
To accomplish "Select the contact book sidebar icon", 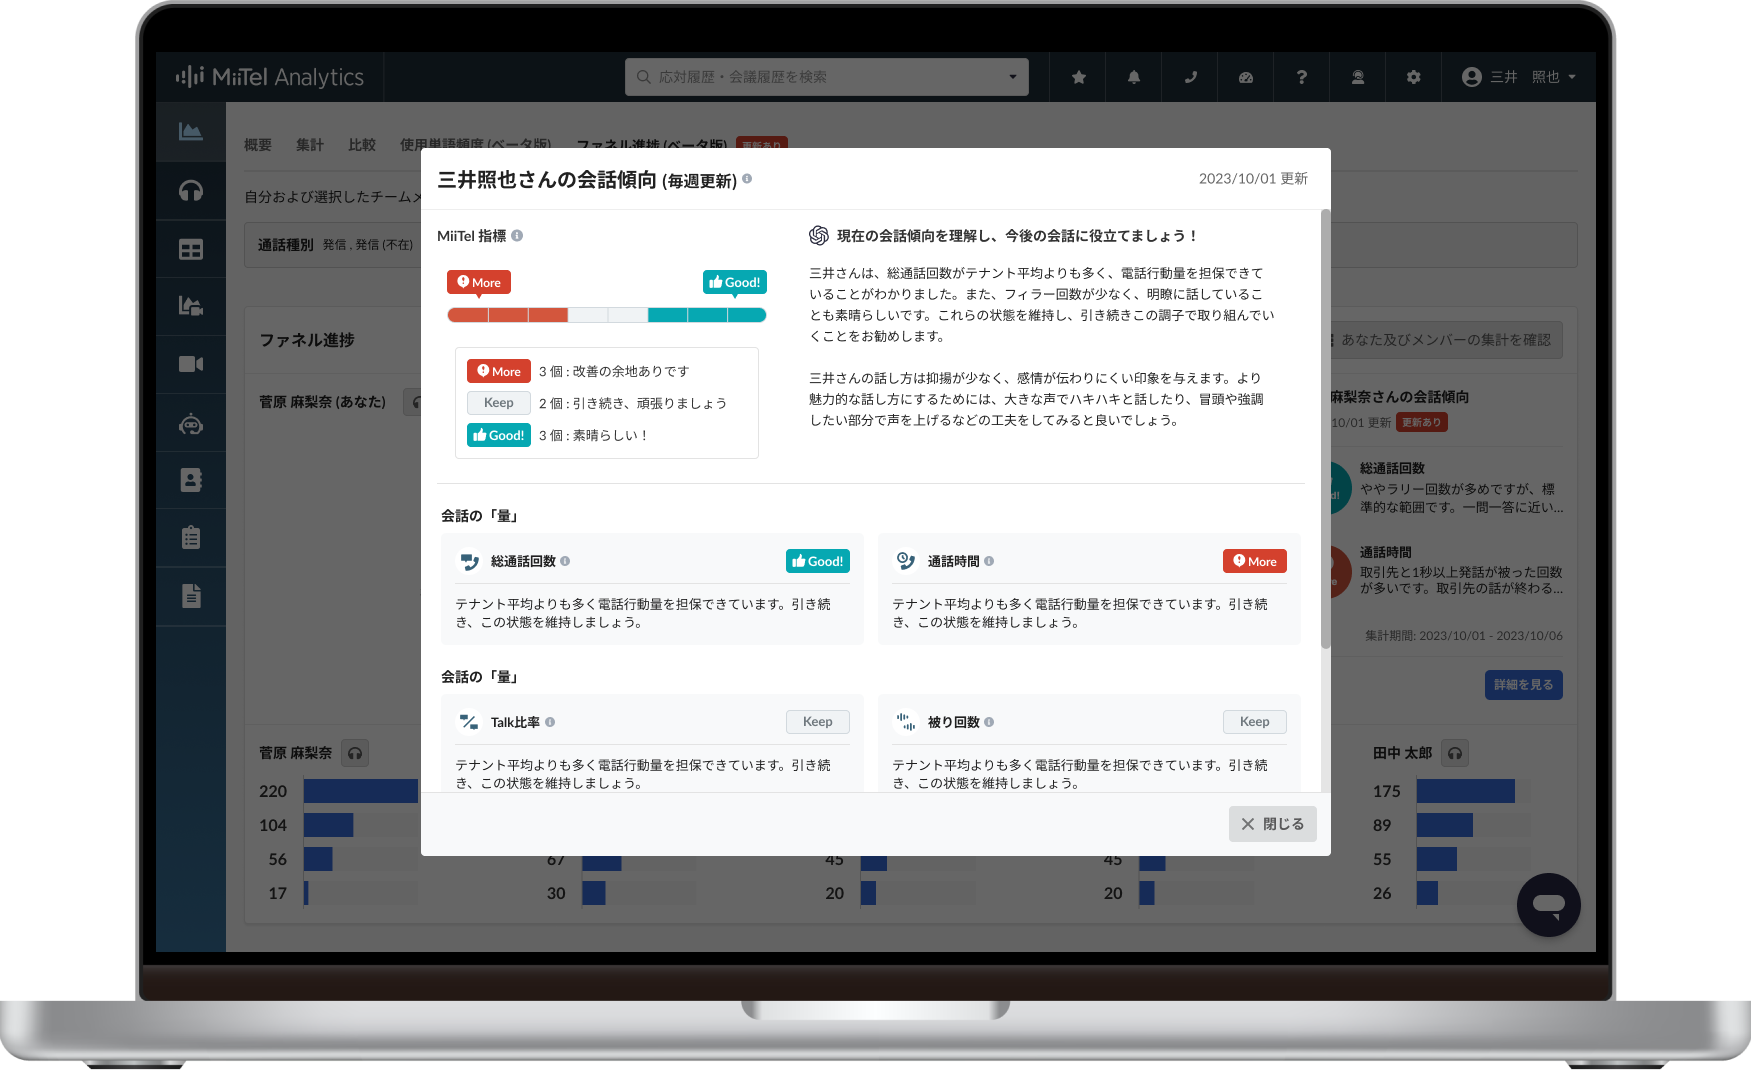I will pyautogui.click(x=191, y=480).
